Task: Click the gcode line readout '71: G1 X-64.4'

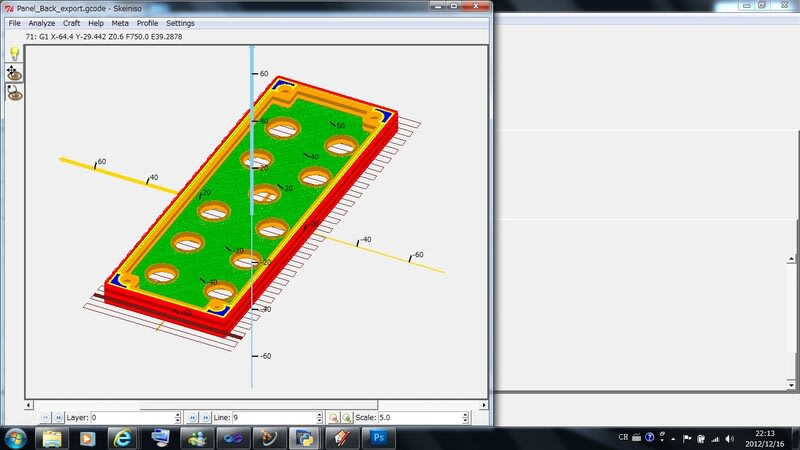Action: 104,37
